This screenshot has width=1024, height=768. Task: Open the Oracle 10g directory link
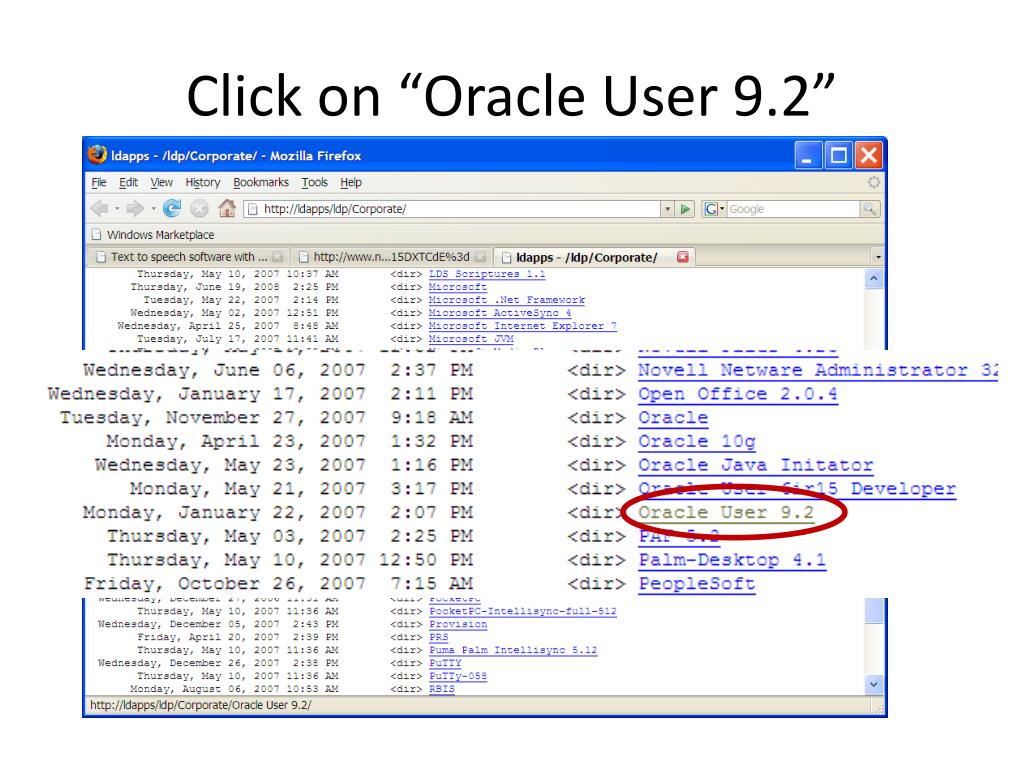tap(697, 441)
